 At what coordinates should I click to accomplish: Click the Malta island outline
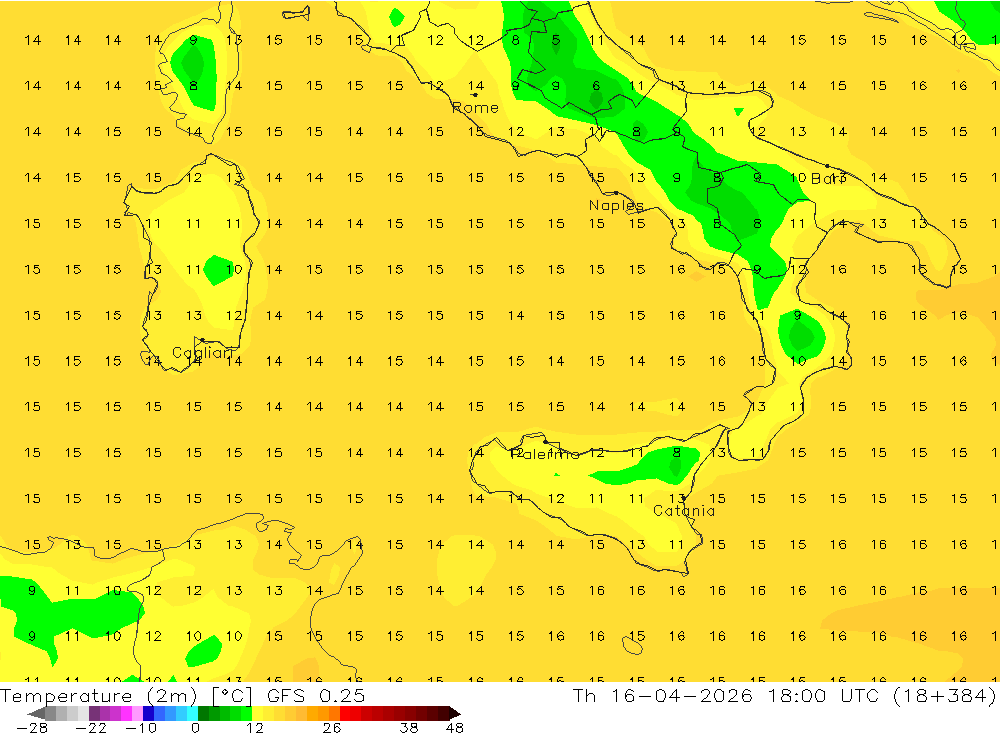(x=632, y=646)
